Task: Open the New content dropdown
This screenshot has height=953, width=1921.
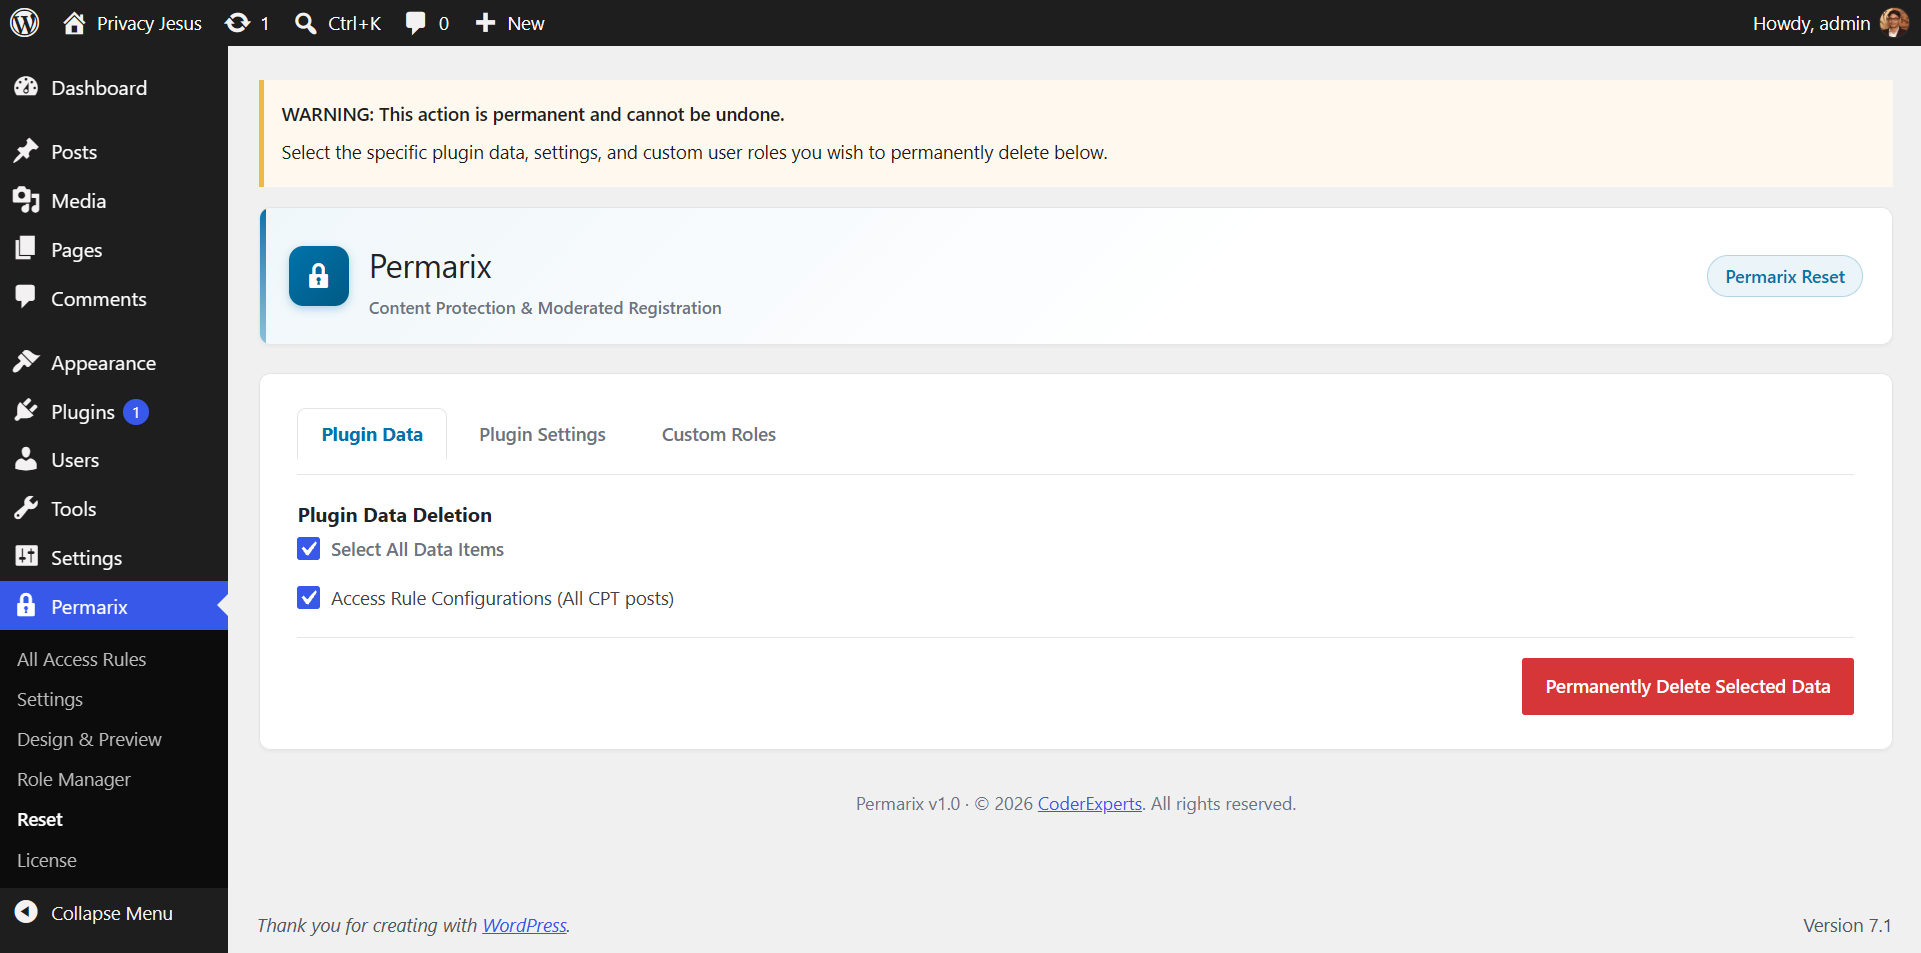Action: point(510,23)
